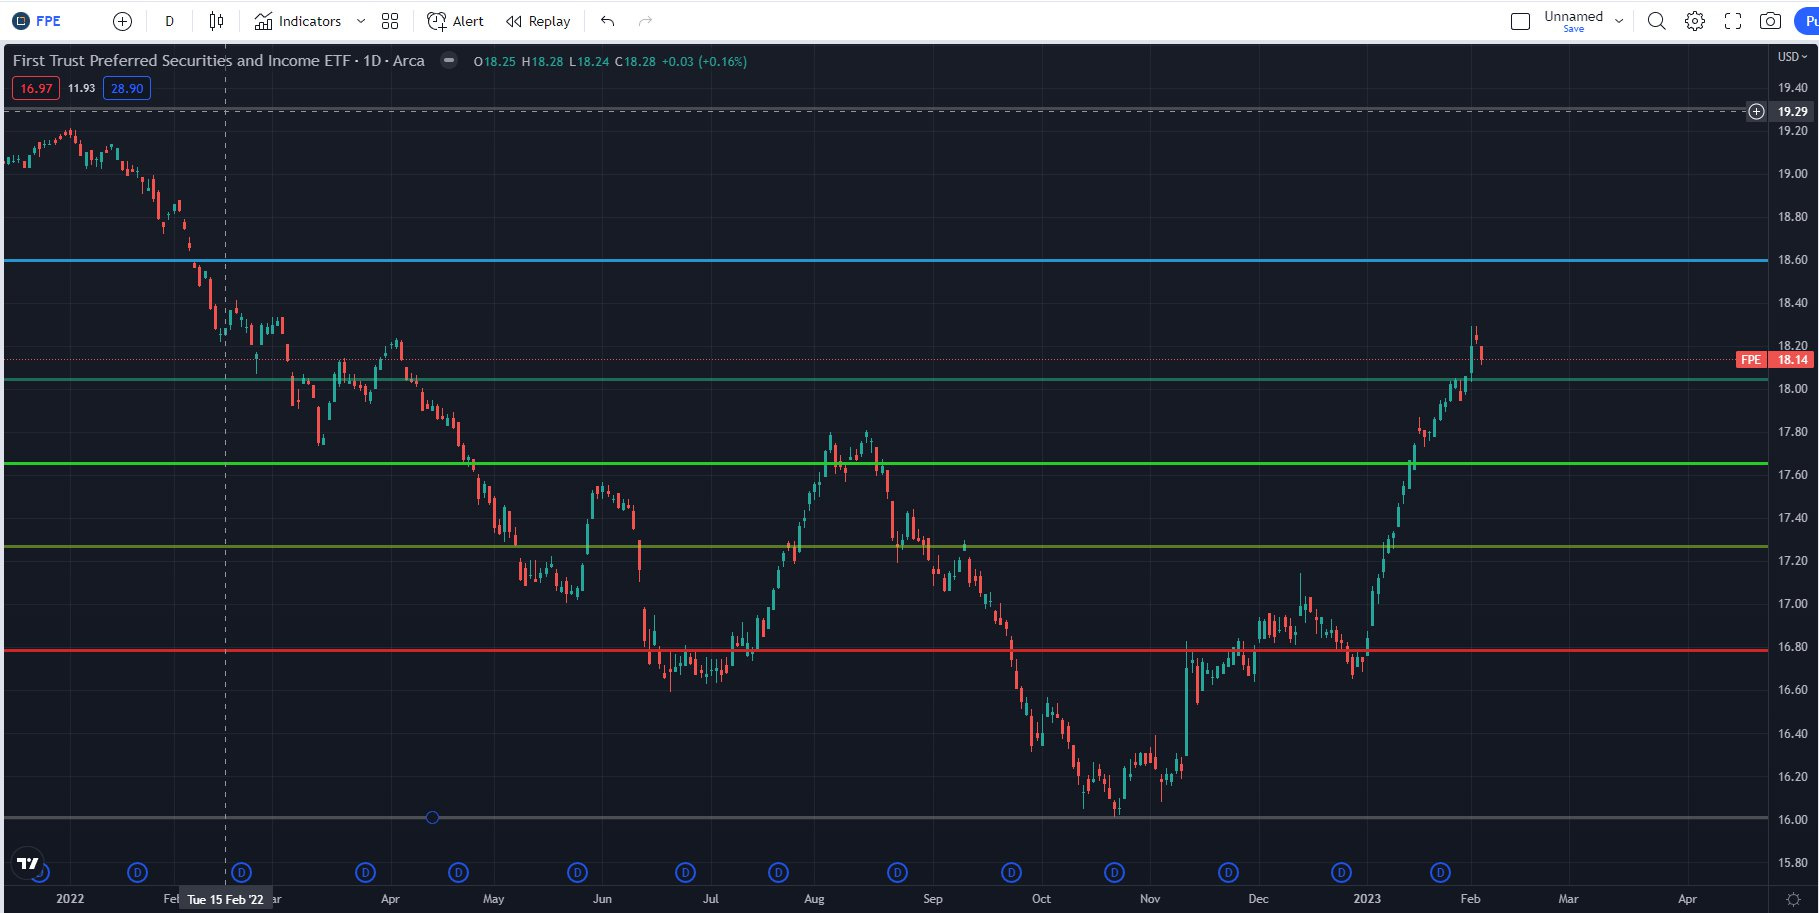Click the dividend D marker just before Aug
Image resolution: width=1819 pixels, height=913 pixels.
click(778, 873)
